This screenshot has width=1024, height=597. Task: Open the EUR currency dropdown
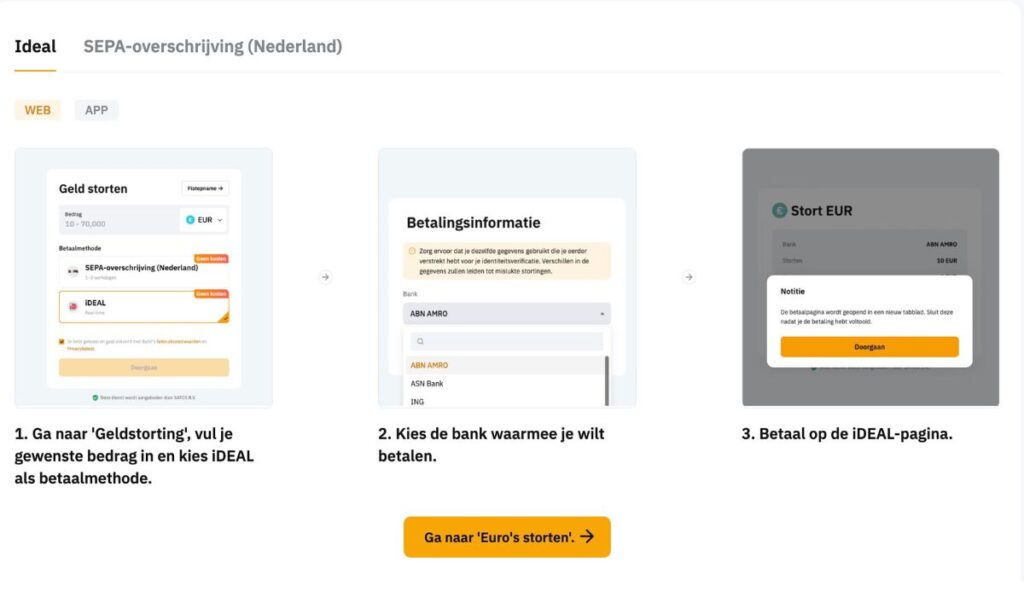204,219
